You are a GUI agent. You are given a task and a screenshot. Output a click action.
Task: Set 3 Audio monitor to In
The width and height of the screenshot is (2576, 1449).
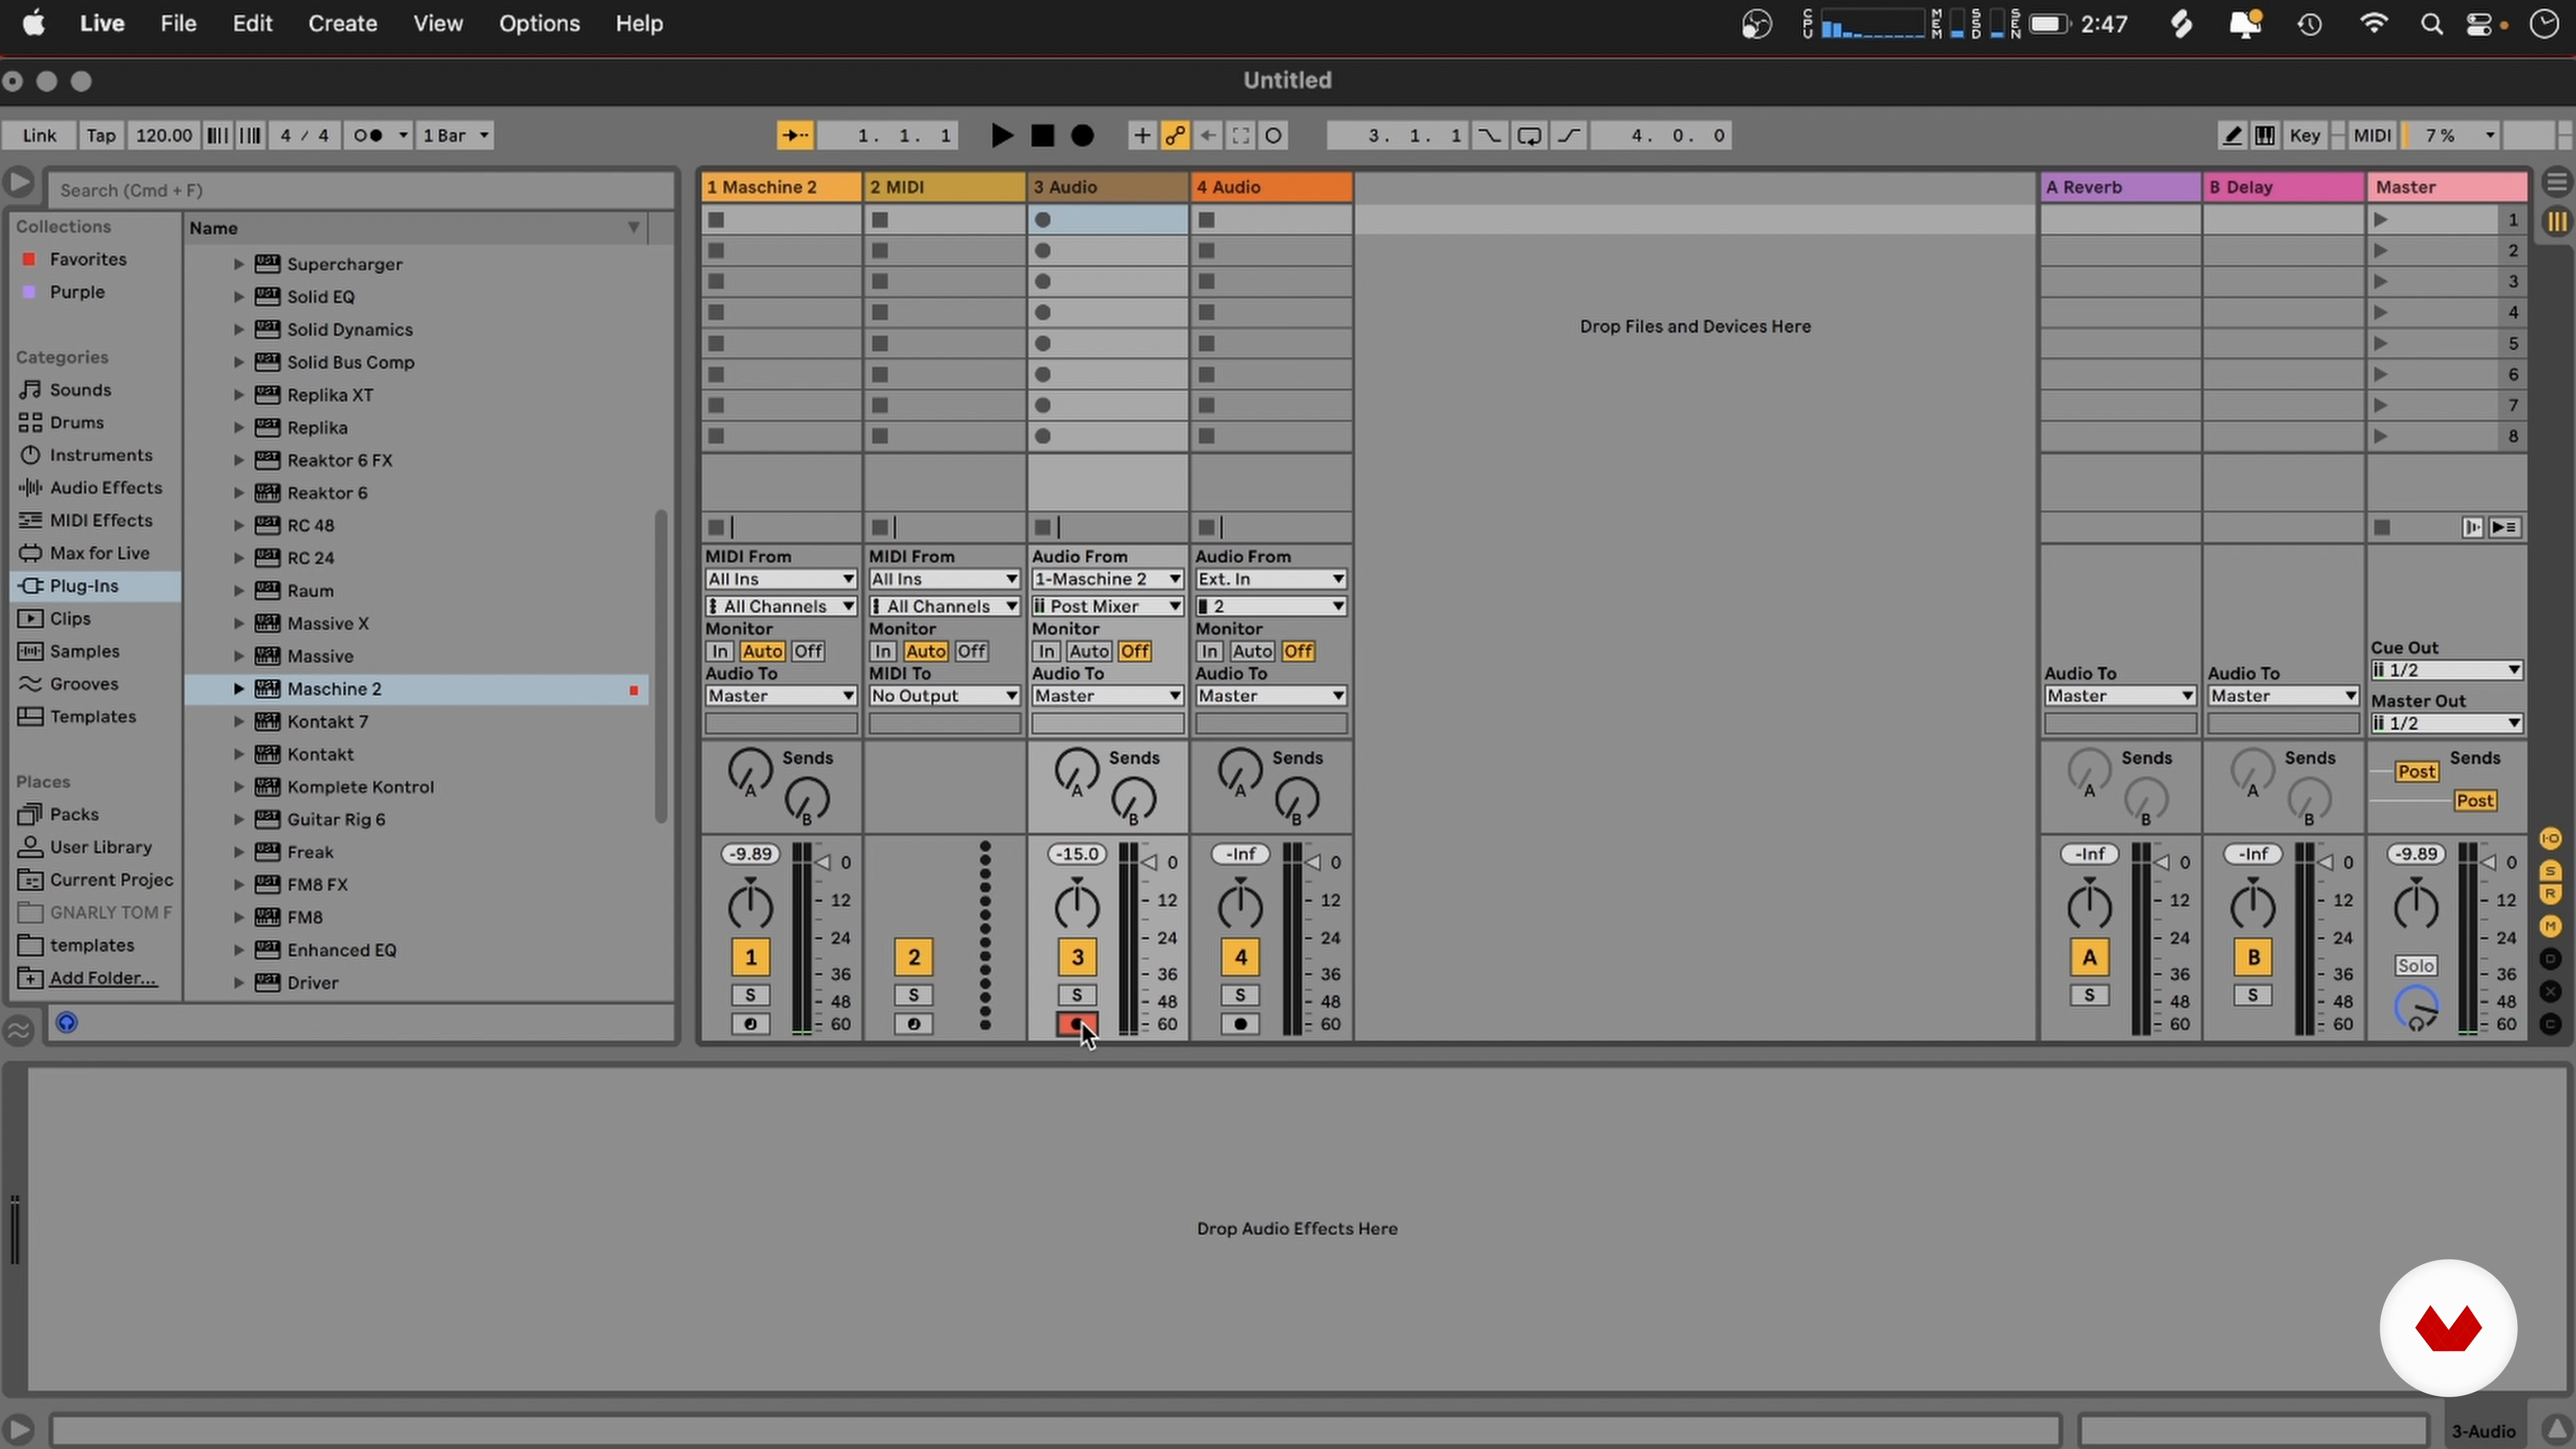[x=1046, y=651]
